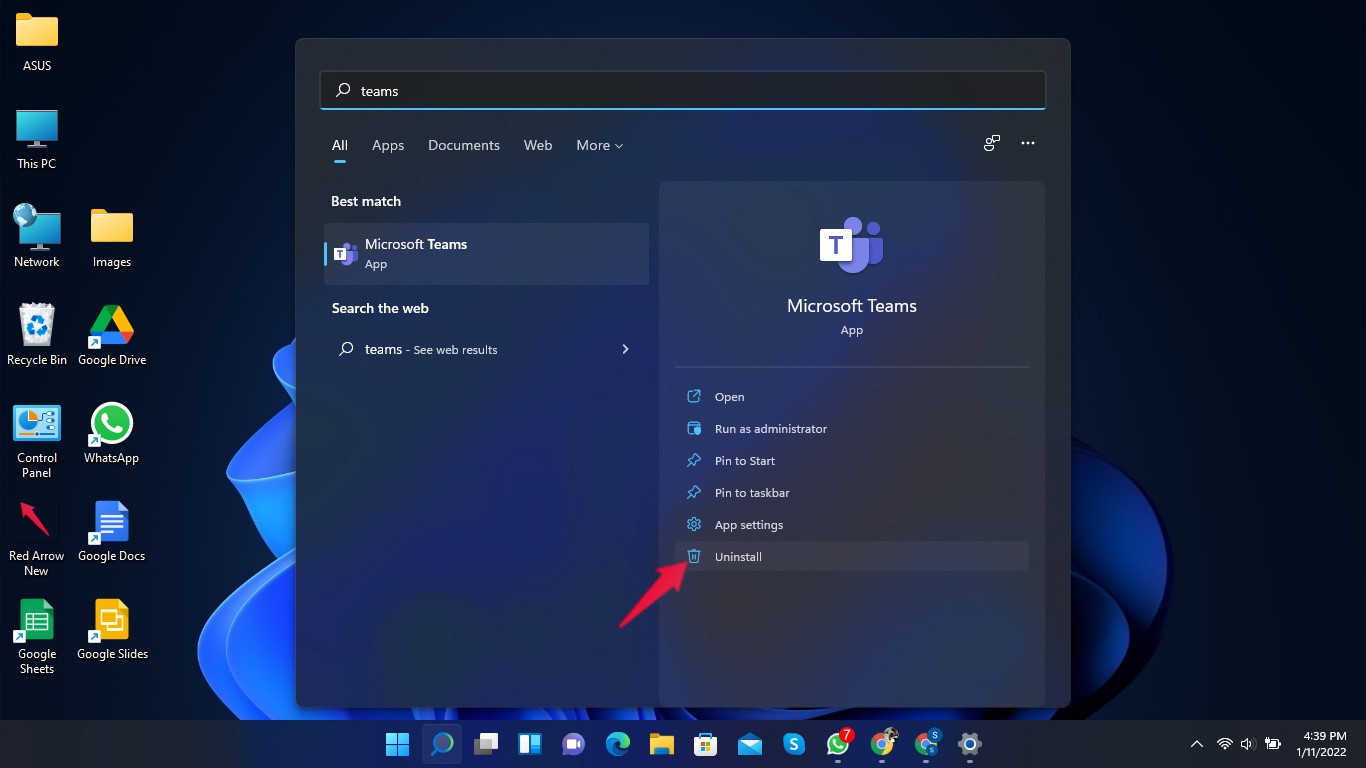Select Microsoft Teams best match result

click(x=487, y=254)
